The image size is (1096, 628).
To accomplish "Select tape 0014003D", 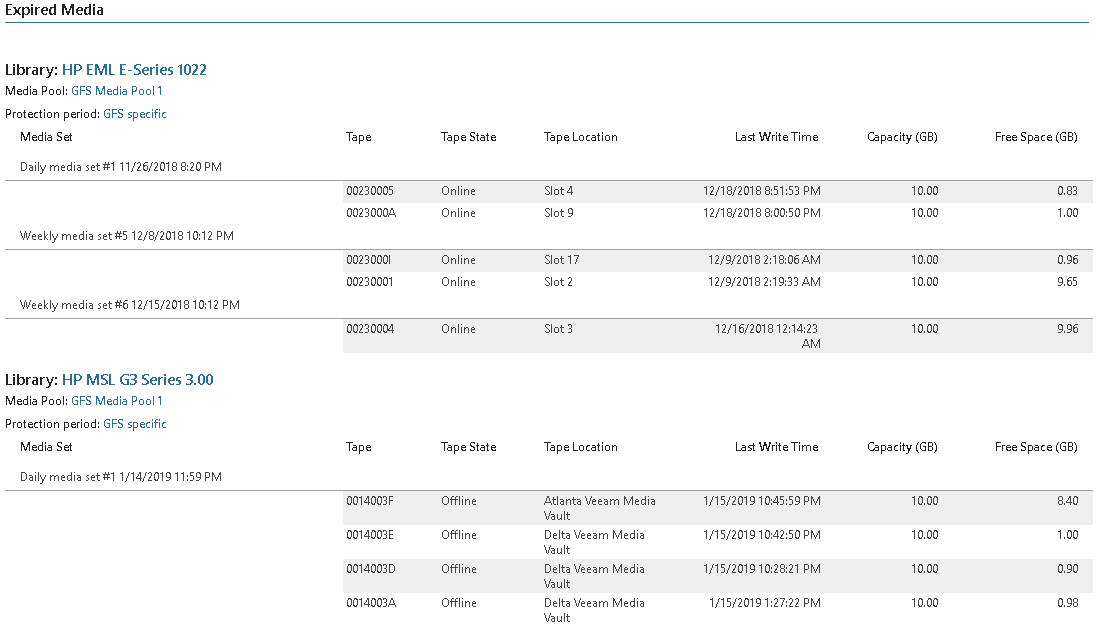I will (370, 569).
